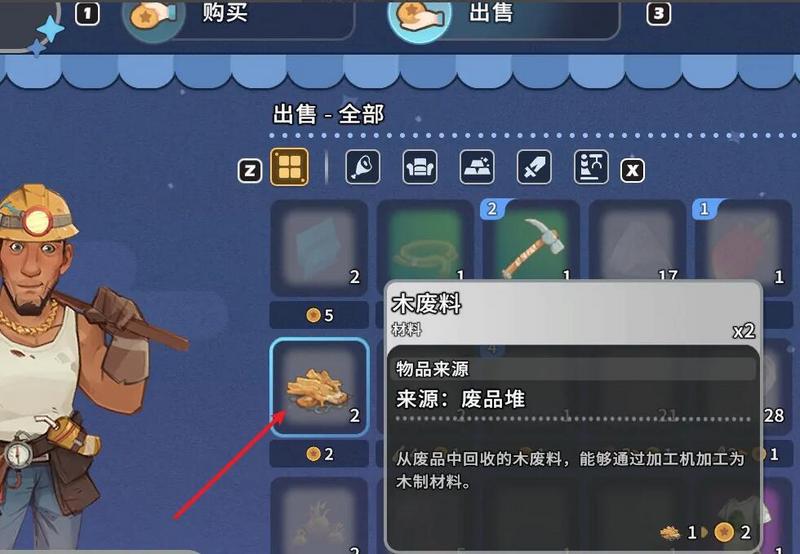Filter items by the meat food category

(363, 167)
